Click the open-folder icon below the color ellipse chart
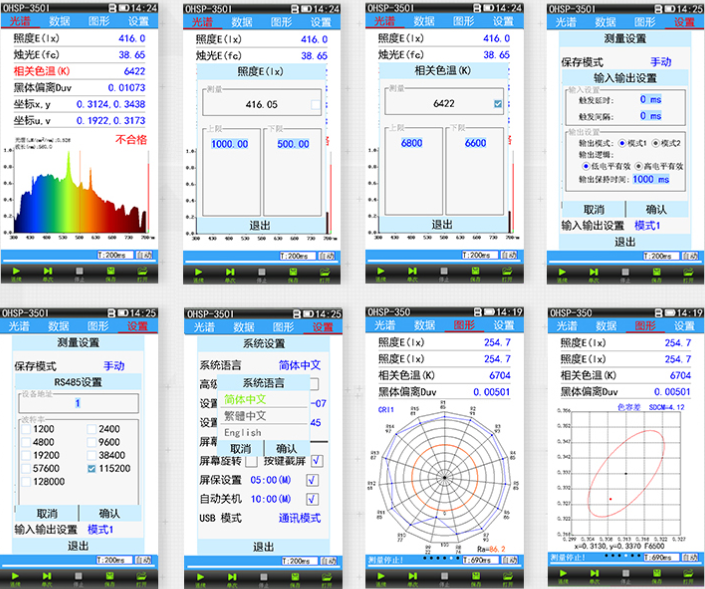Image resolution: width=705 pixels, height=589 pixels. [x=688, y=574]
